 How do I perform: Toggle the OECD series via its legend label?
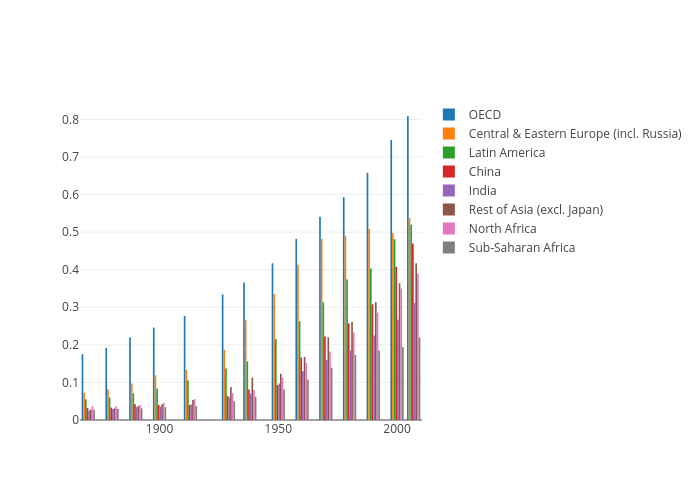pos(485,114)
